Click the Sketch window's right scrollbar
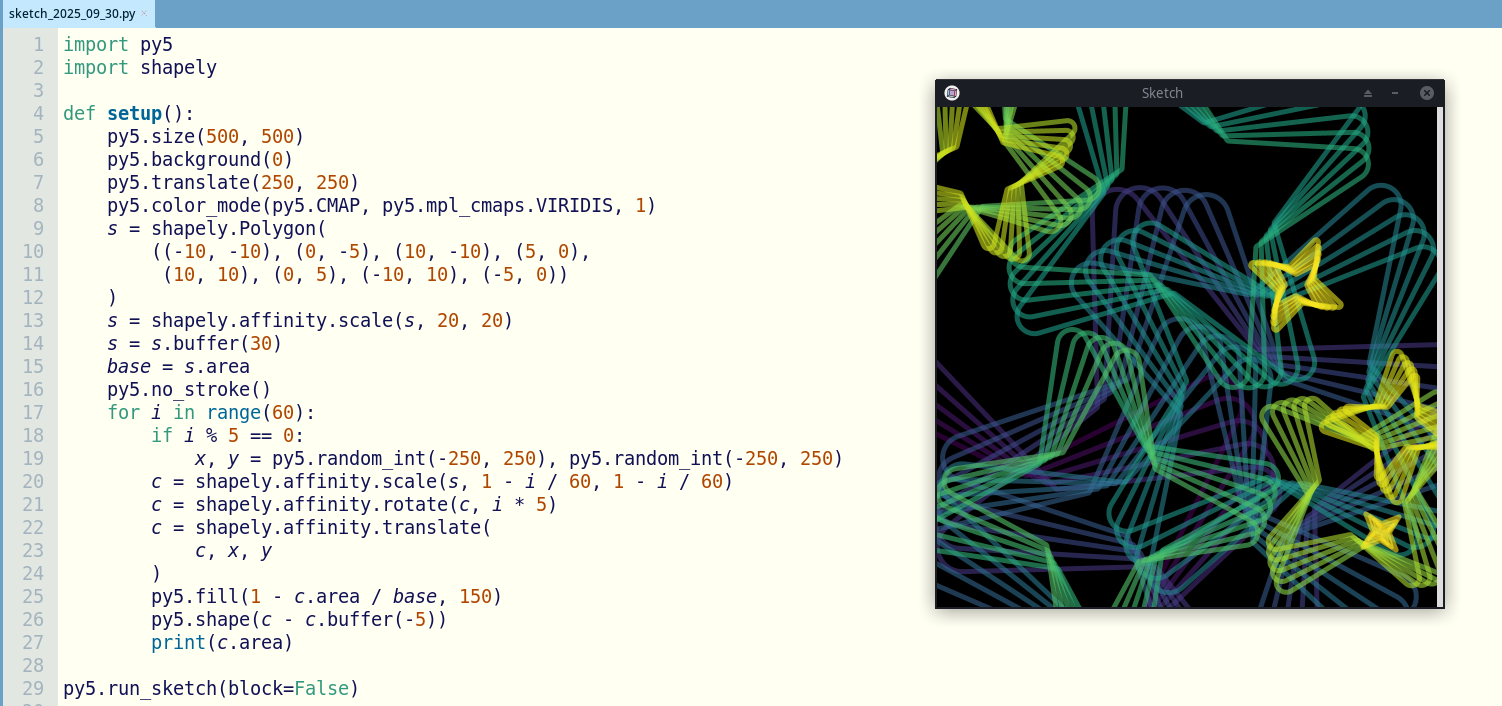This screenshot has height=706, width=1502. coord(1440,356)
